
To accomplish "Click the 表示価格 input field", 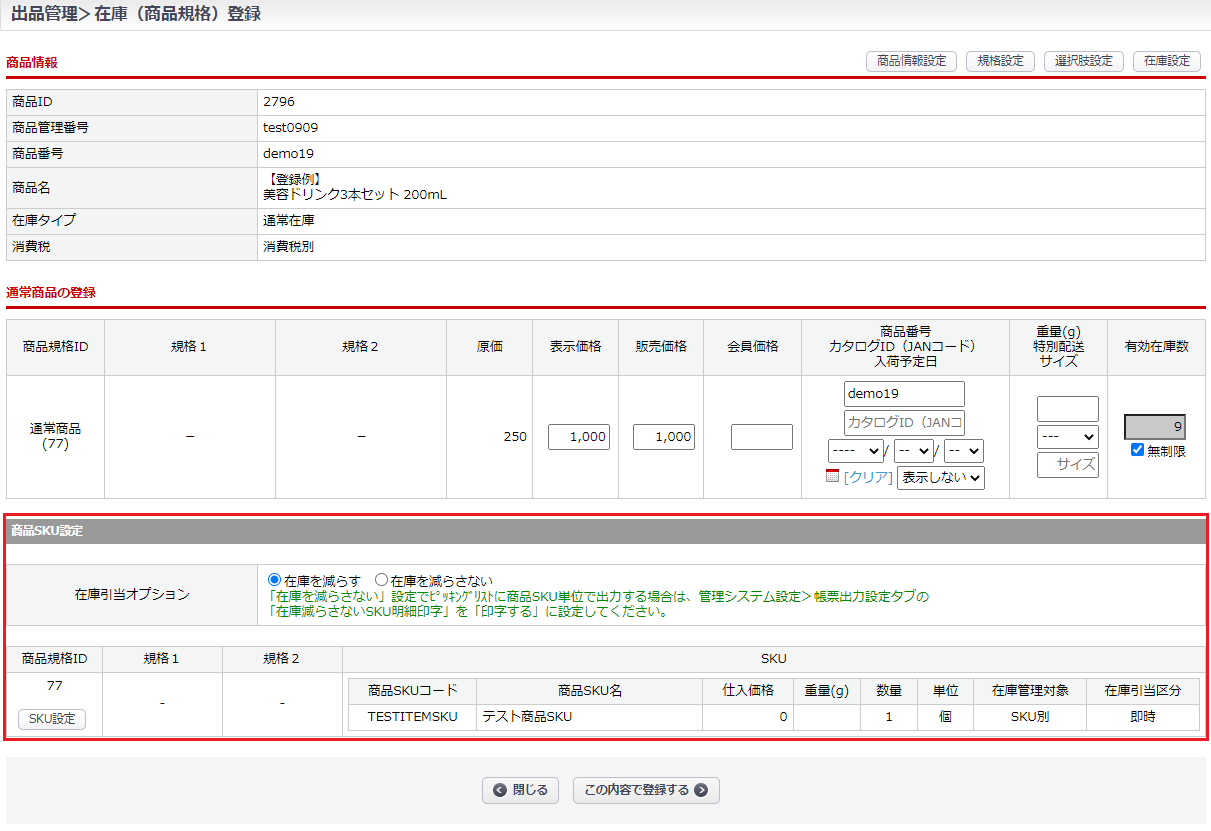I will pyautogui.click(x=579, y=437).
